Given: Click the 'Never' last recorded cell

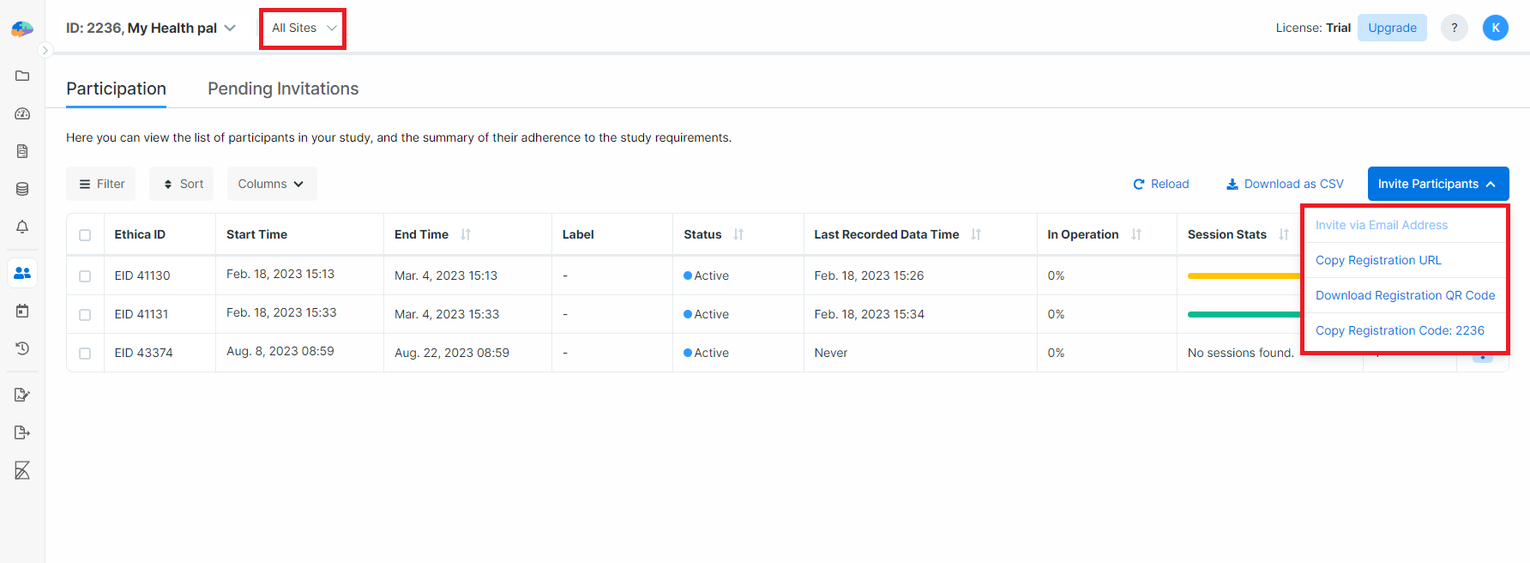Looking at the screenshot, I should pyautogui.click(x=831, y=354).
